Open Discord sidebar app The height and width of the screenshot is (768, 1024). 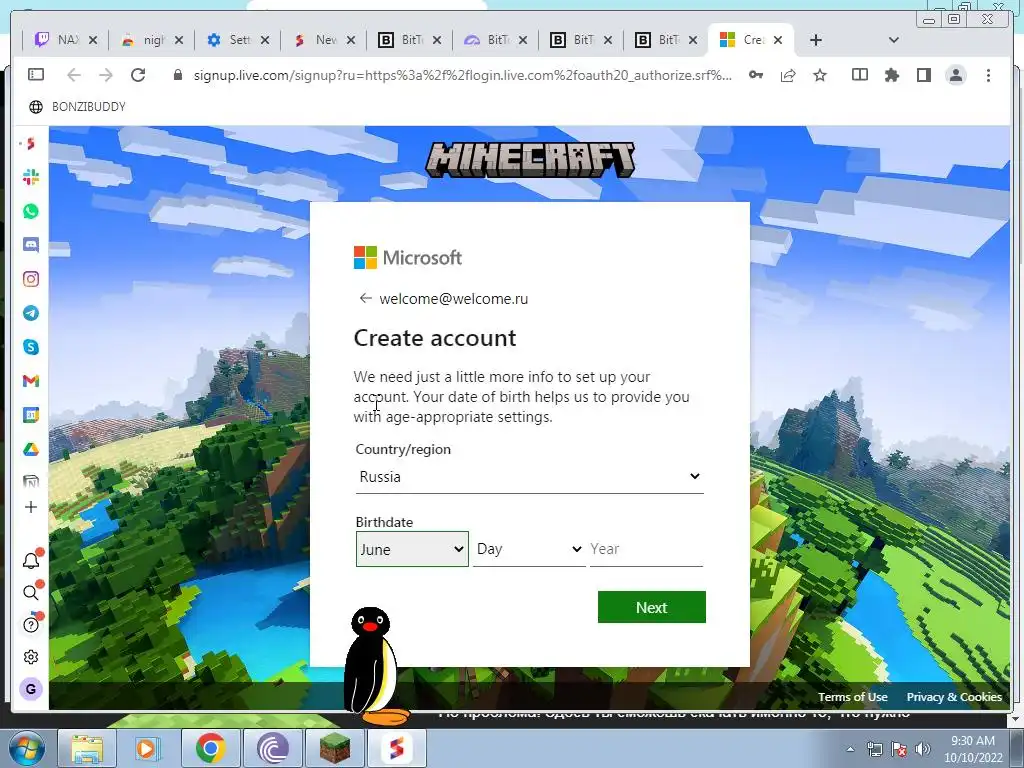pos(31,245)
